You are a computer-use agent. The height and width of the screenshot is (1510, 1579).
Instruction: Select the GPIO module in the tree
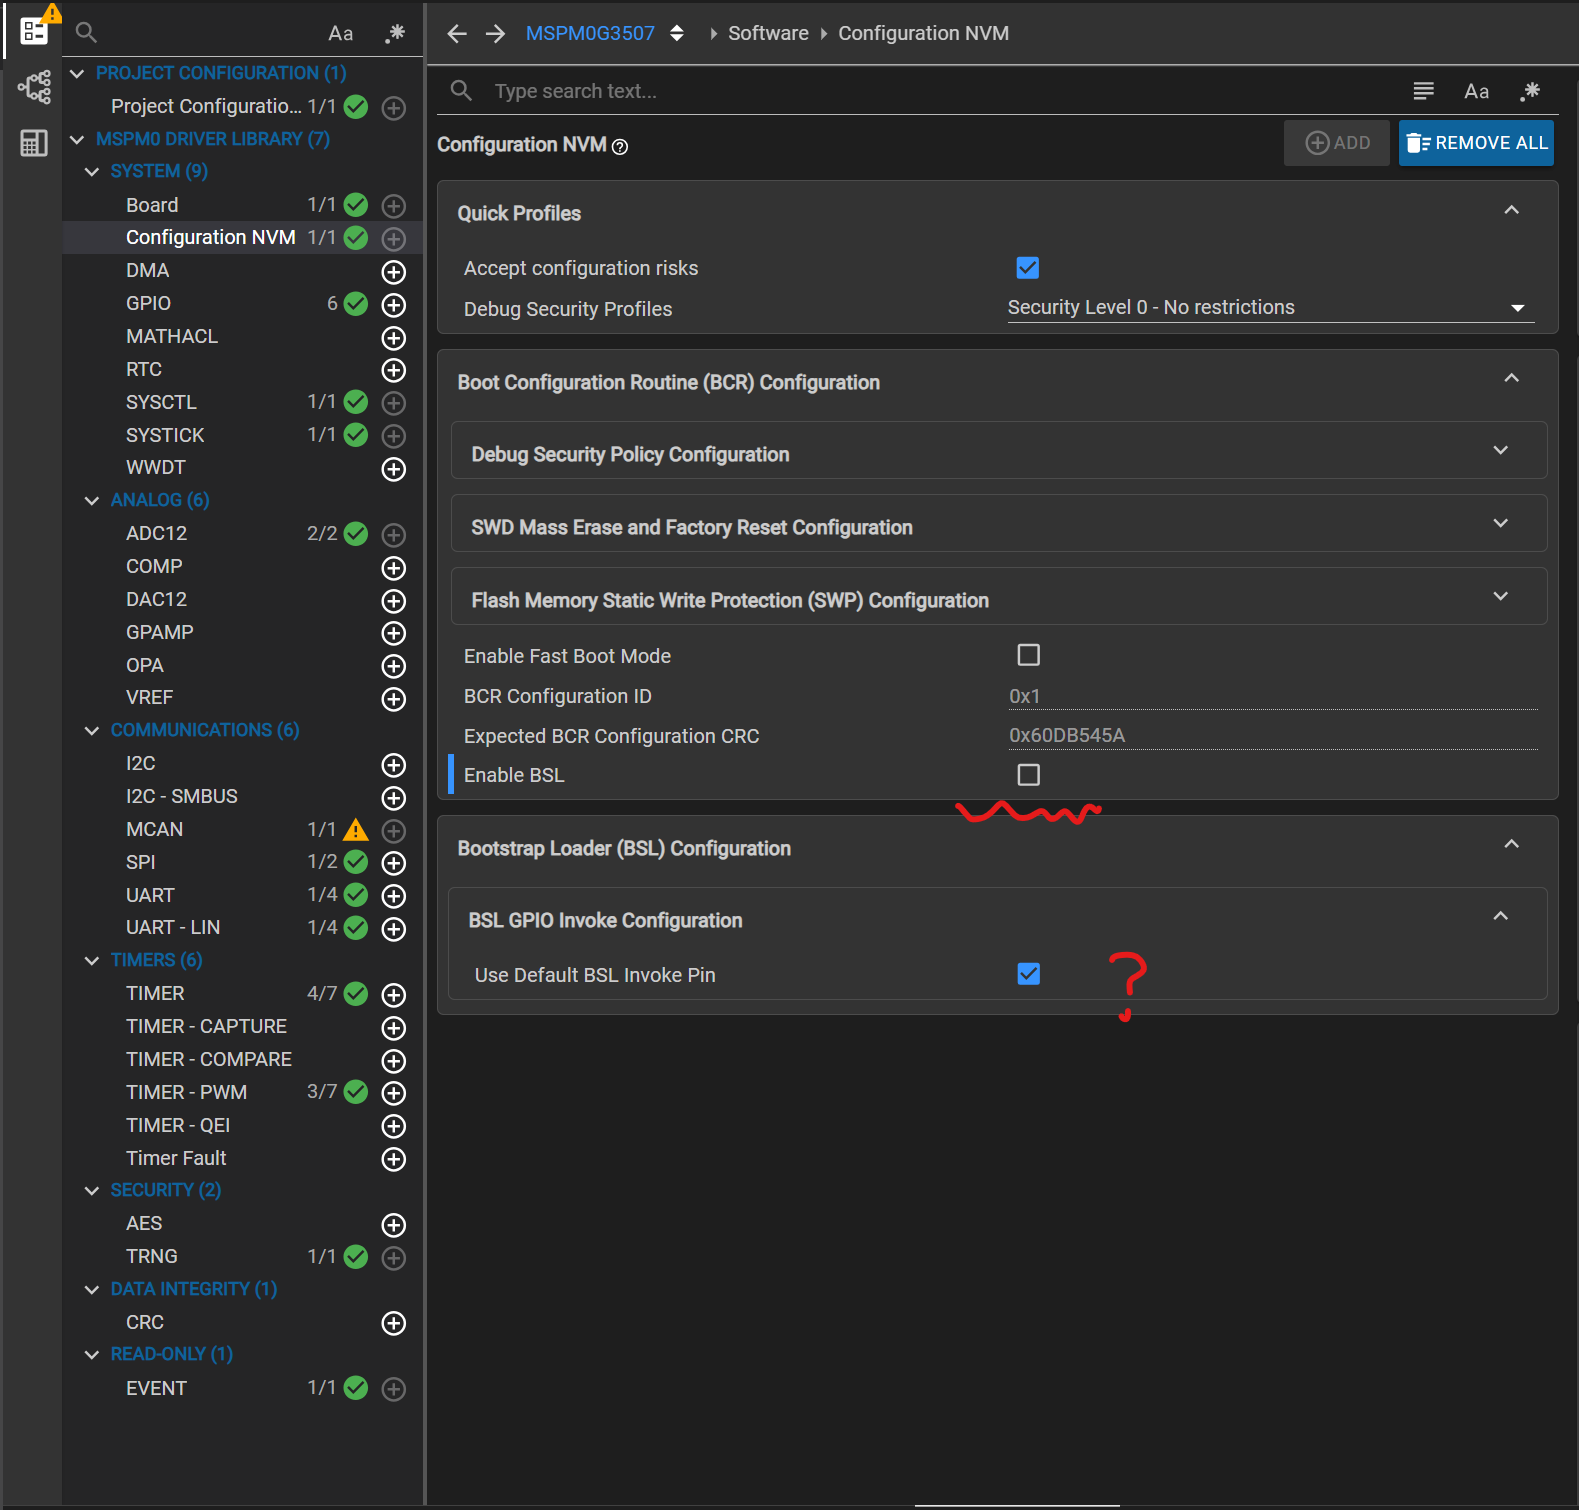tap(148, 303)
